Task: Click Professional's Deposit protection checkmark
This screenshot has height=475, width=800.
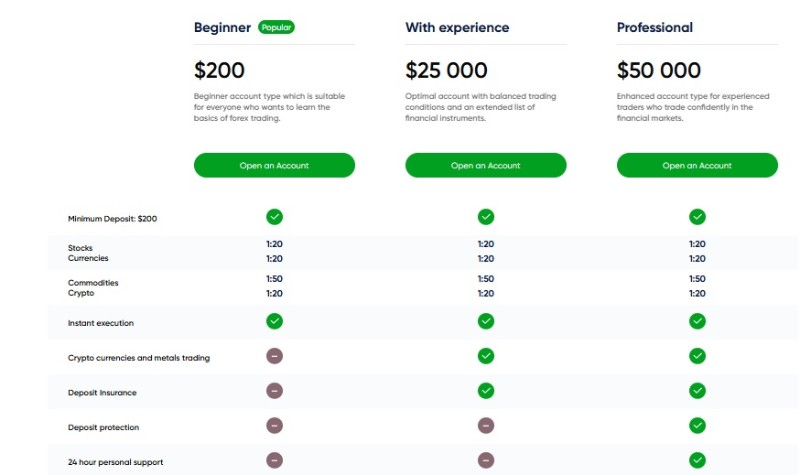Action: click(x=697, y=426)
